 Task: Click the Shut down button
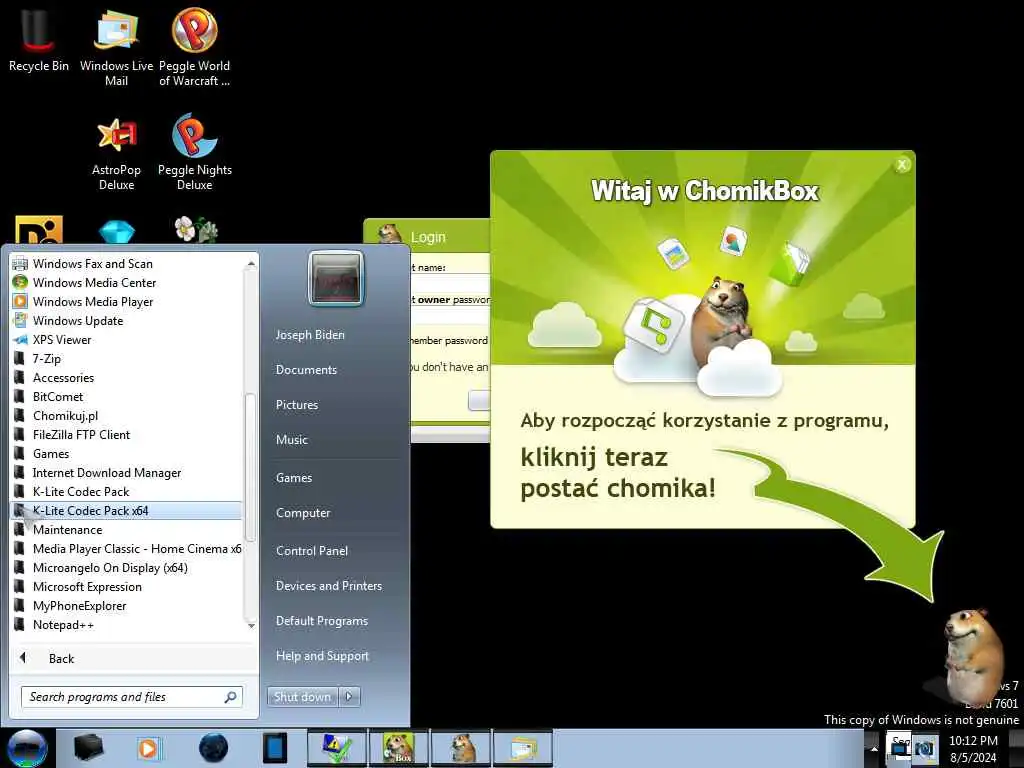click(302, 697)
